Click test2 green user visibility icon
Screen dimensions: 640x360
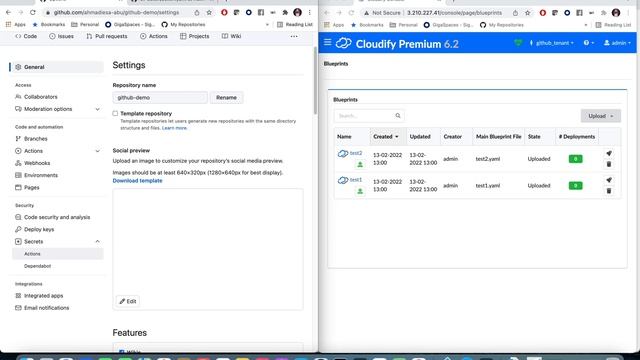click(360, 164)
